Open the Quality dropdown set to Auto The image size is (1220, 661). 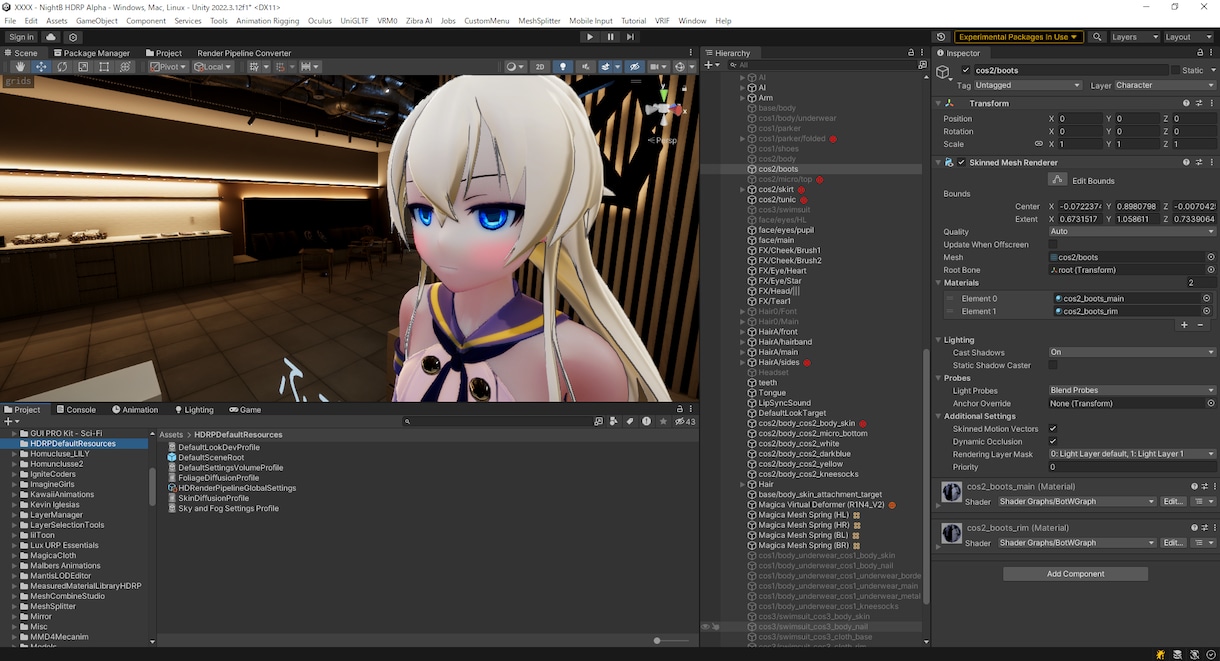pyautogui.click(x=1132, y=231)
